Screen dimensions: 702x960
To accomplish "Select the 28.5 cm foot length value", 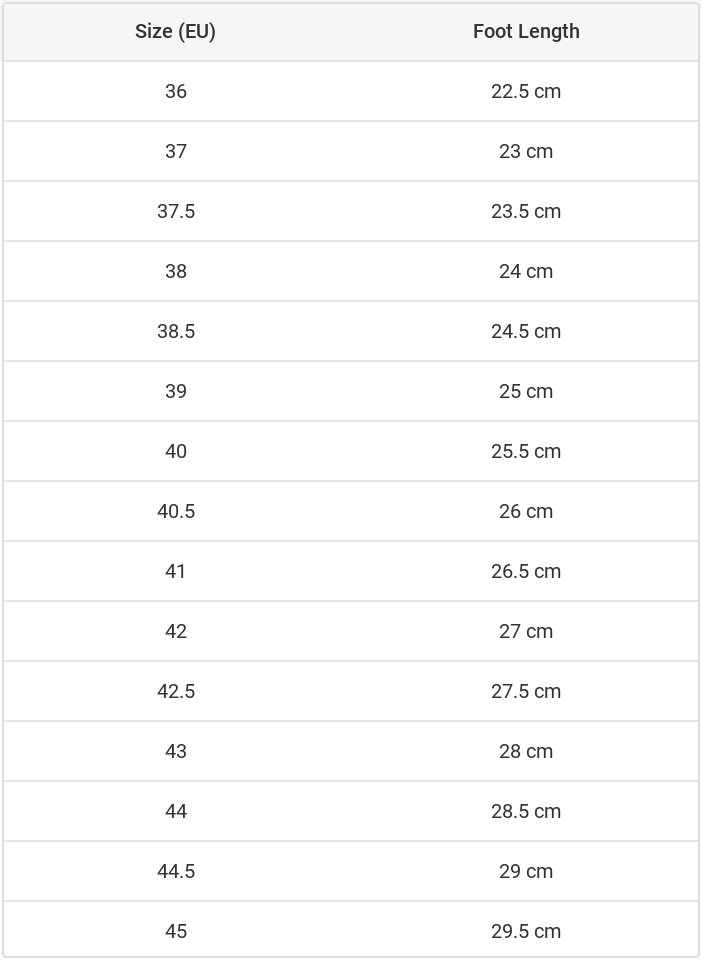I will click(526, 811).
